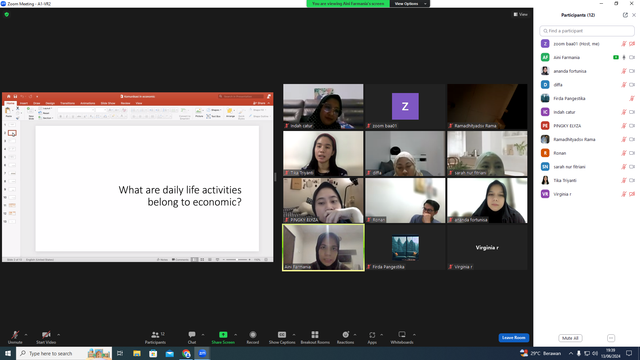Select Ramadhityadox Rama in participant list
This screenshot has width=640, height=360.
(587, 139)
